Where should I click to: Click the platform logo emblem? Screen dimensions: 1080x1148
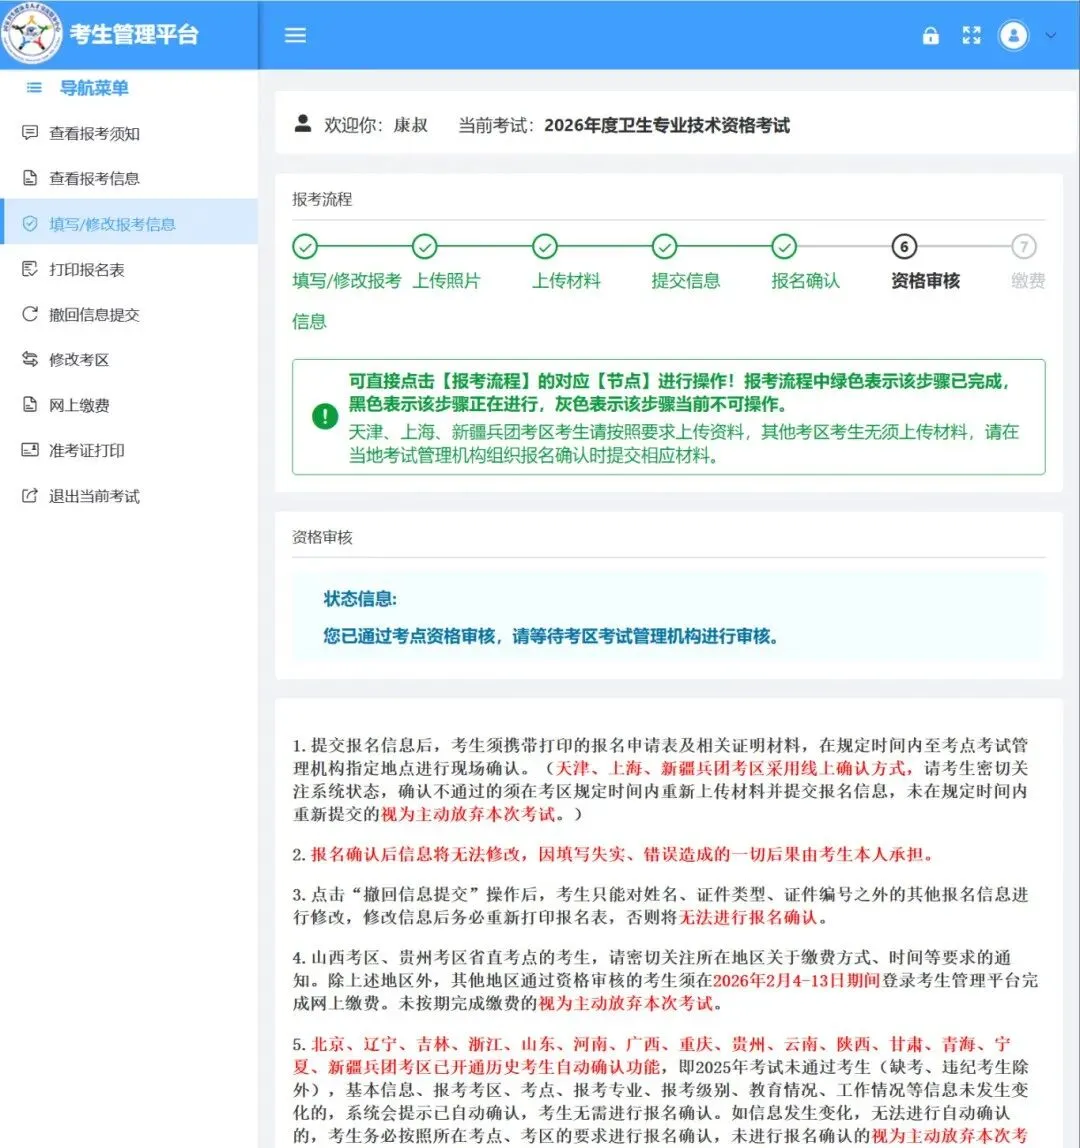pos(31,34)
